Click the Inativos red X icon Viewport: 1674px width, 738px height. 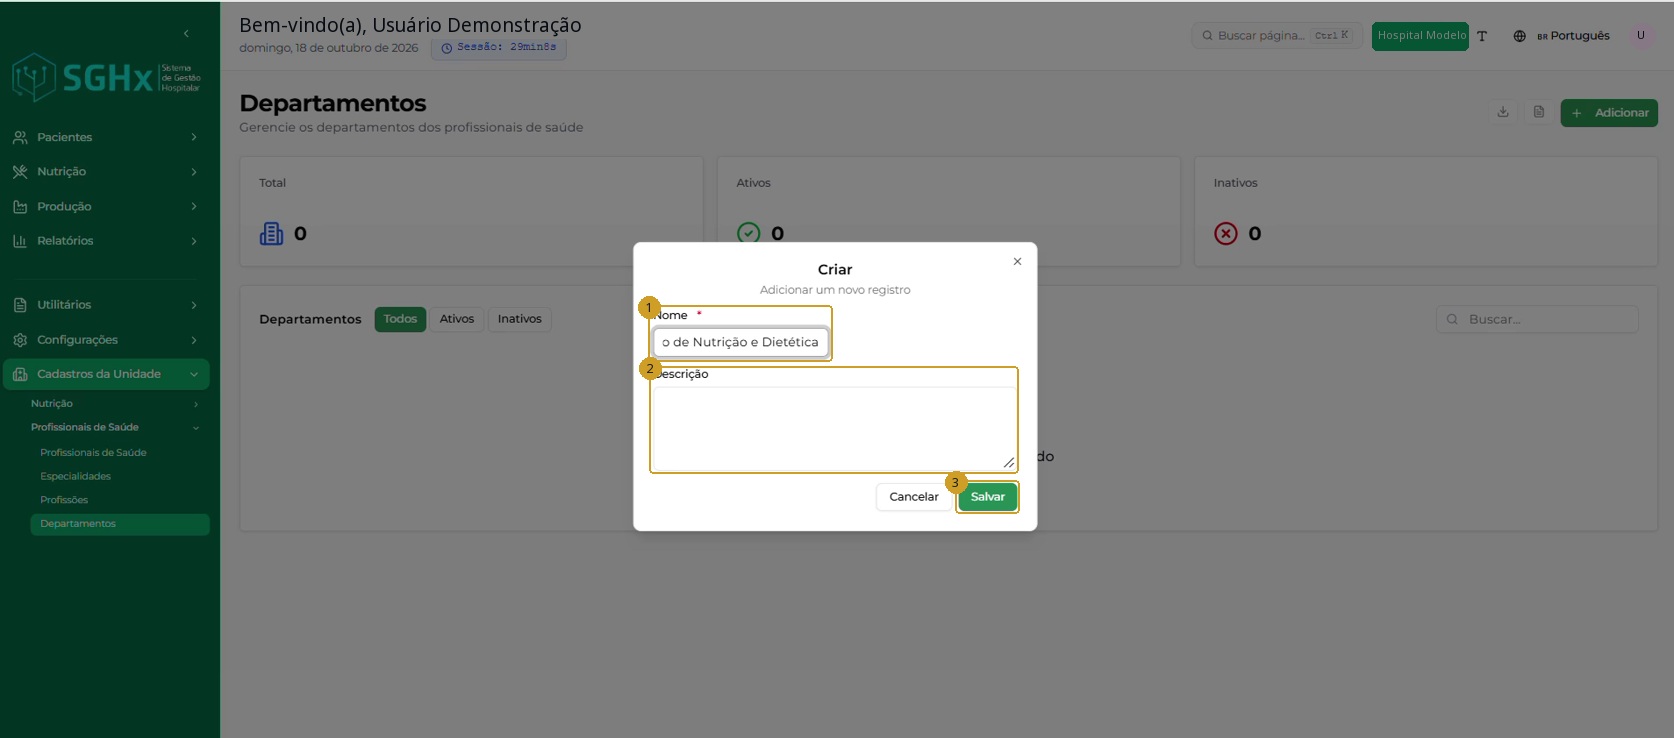pyautogui.click(x=1226, y=234)
